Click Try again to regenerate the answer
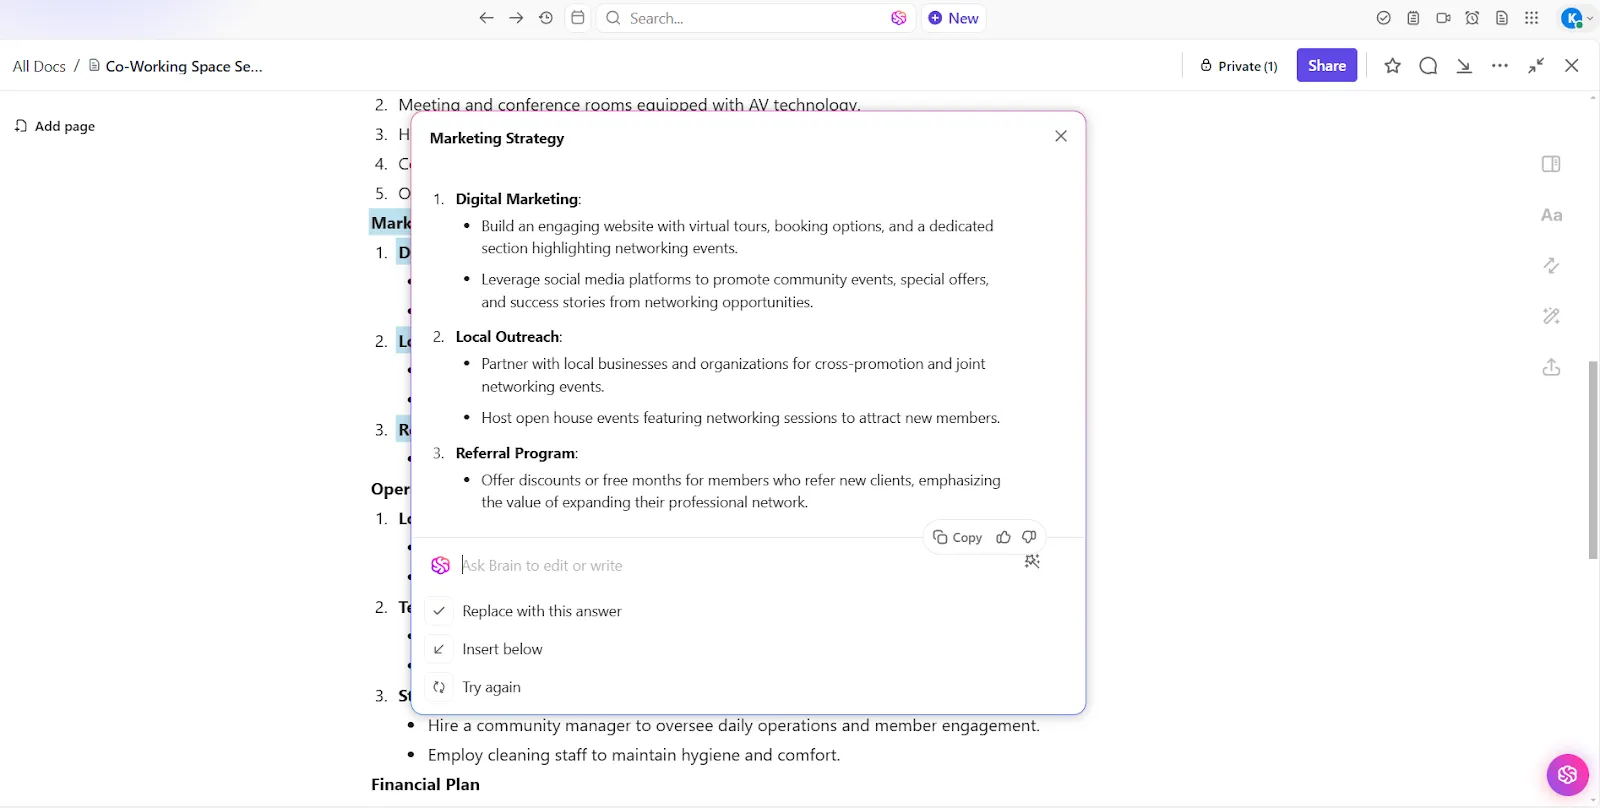 click(491, 687)
